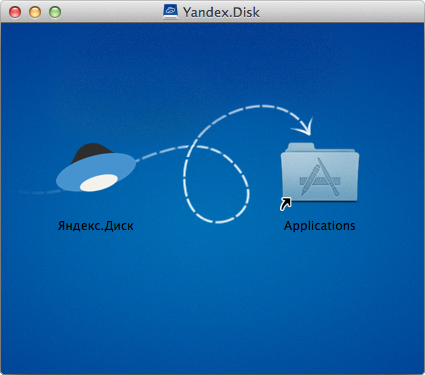Viewport: 425px width, 375px height.
Task: Close the Yandex.Disk window with red button
Action: tap(15, 12)
